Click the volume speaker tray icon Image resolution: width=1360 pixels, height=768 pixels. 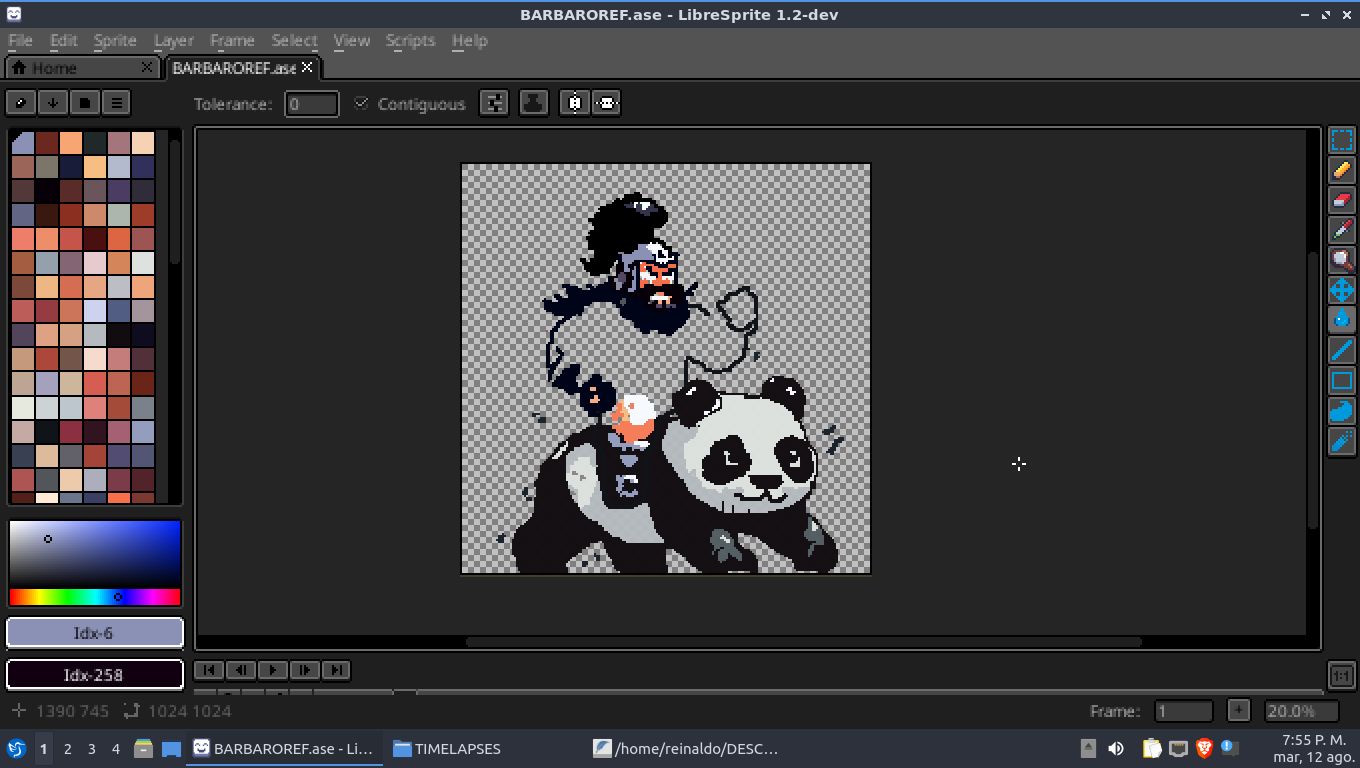click(1116, 748)
